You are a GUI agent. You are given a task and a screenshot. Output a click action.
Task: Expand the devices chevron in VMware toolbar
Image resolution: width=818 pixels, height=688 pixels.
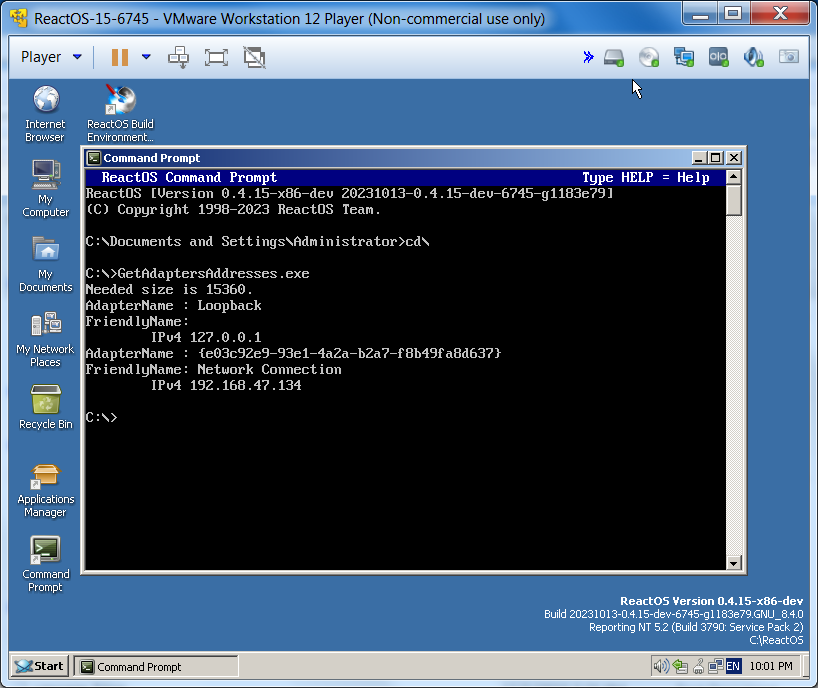click(x=588, y=57)
